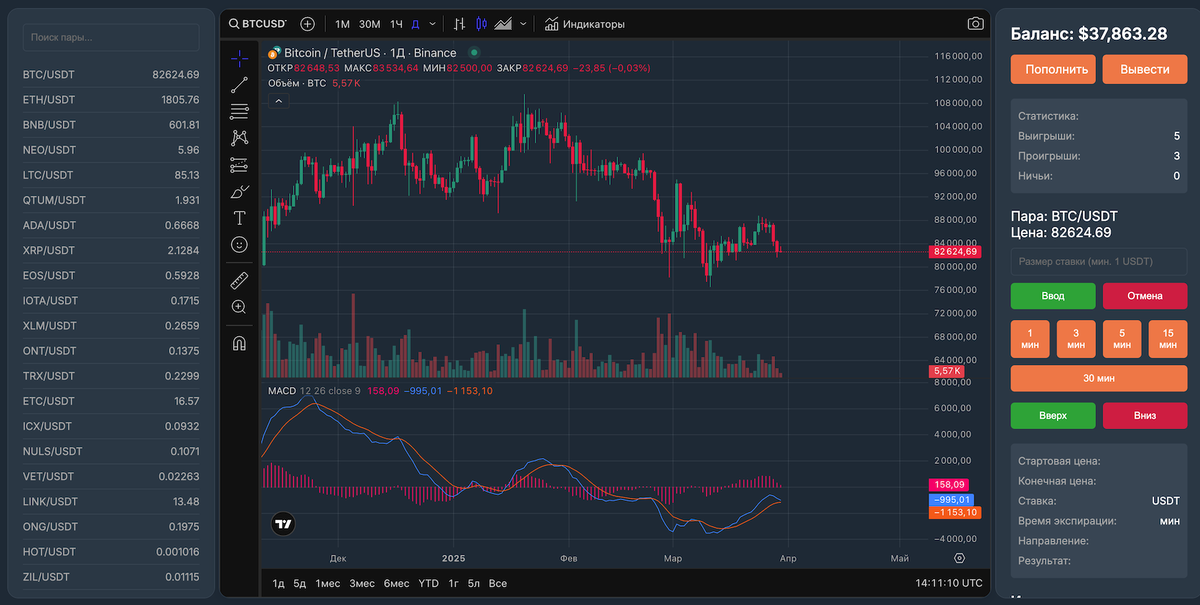
Task: Choose the 30 мин expiry
Action: (x=1099, y=378)
